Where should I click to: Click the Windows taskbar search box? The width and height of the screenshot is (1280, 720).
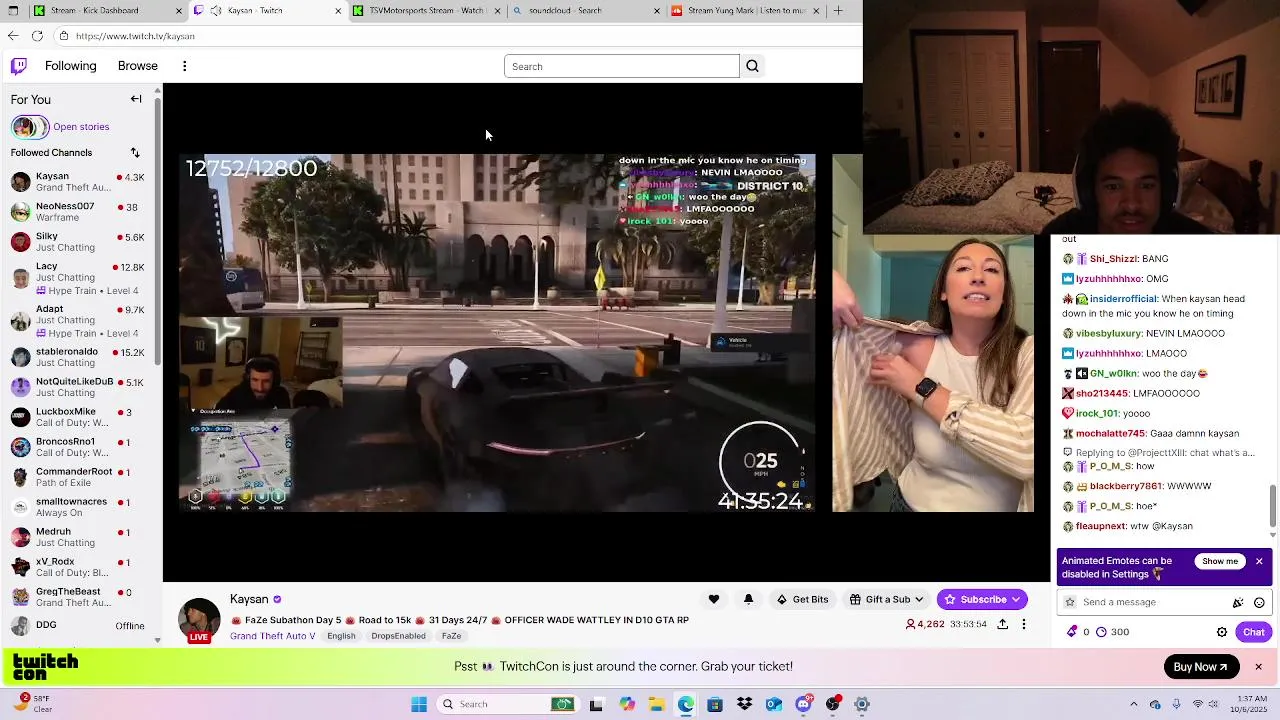pyautogui.click(x=509, y=704)
